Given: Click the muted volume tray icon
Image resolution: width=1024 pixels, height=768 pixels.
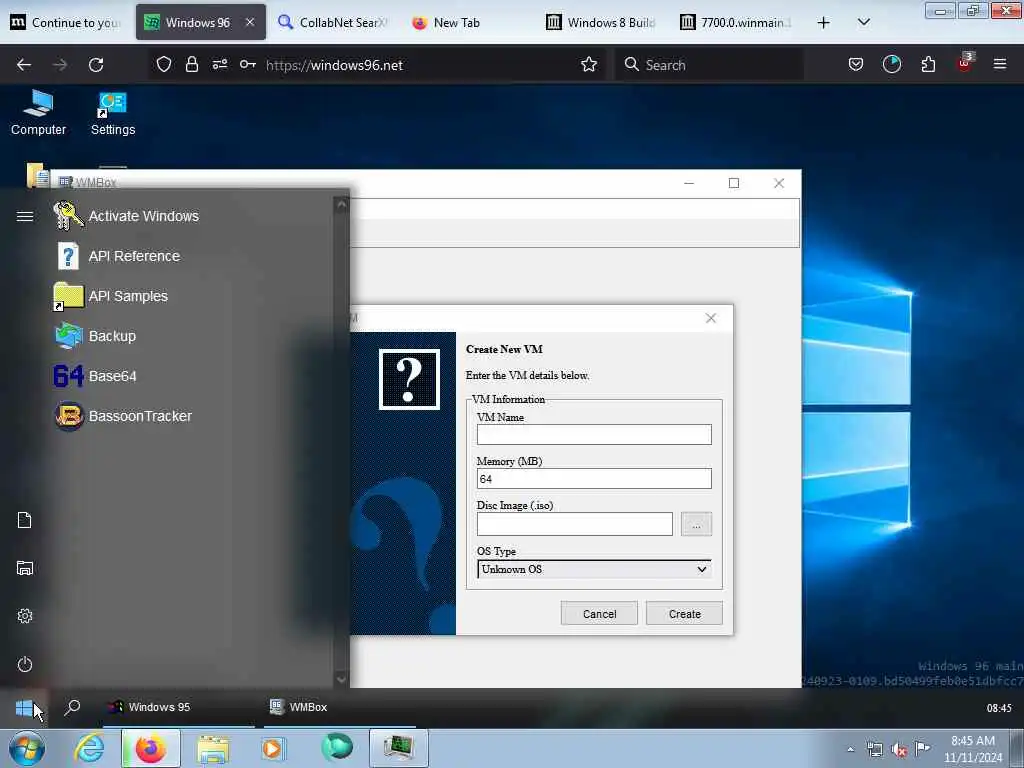Looking at the screenshot, I should click(x=899, y=749).
